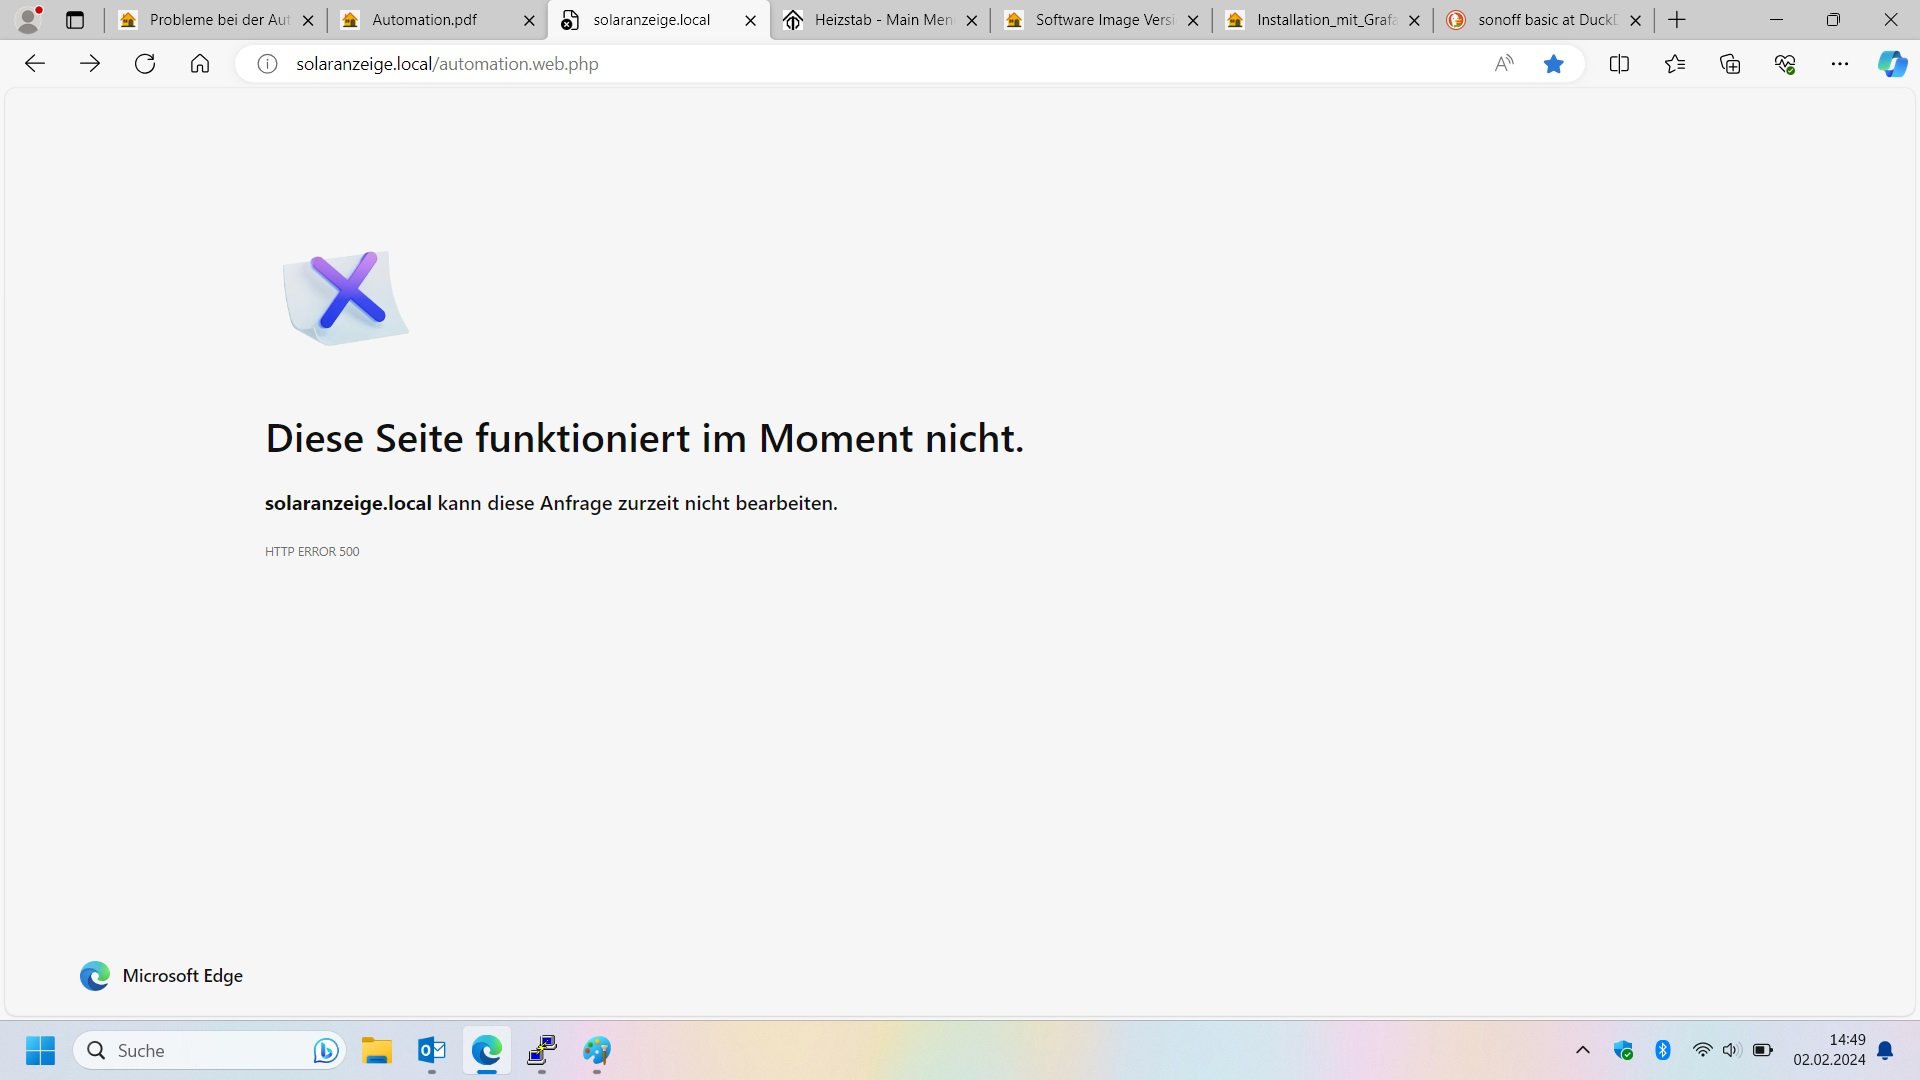Open the Favorites list icon
Image resolution: width=1920 pixels, height=1080 pixels.
pos(1675,64)
